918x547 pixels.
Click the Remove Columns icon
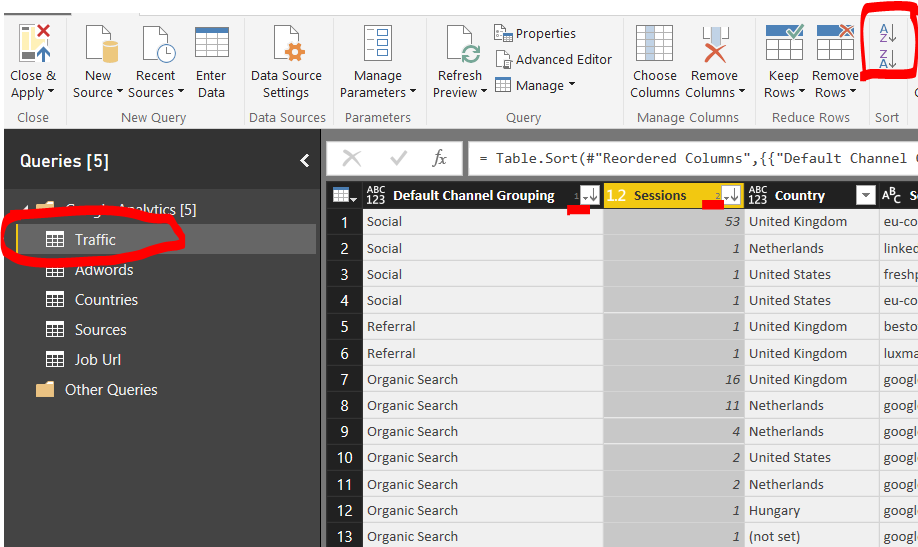pyautogui.click(x=715, y=43)
